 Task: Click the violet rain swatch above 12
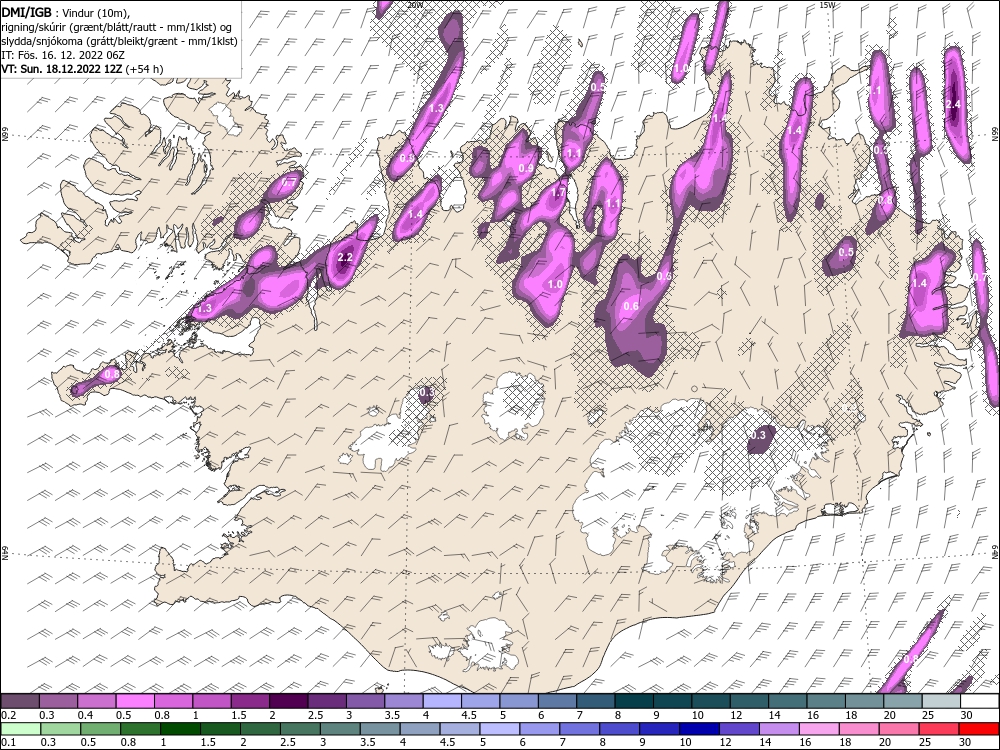739,729
